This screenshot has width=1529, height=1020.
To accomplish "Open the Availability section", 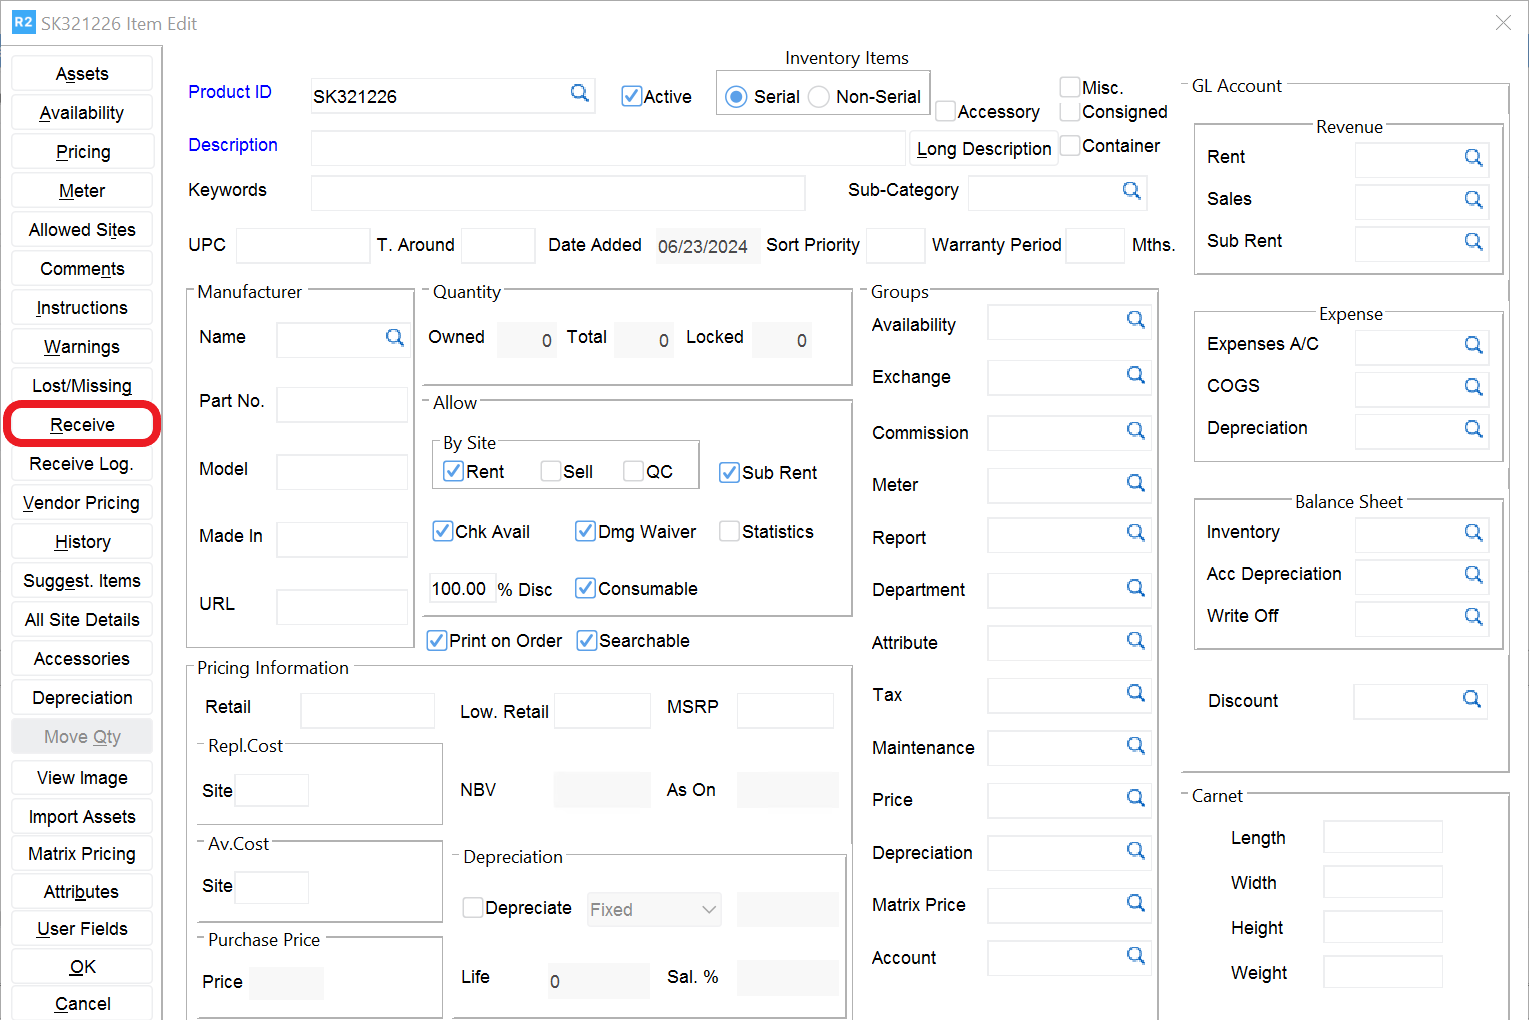I will point(82,113).
